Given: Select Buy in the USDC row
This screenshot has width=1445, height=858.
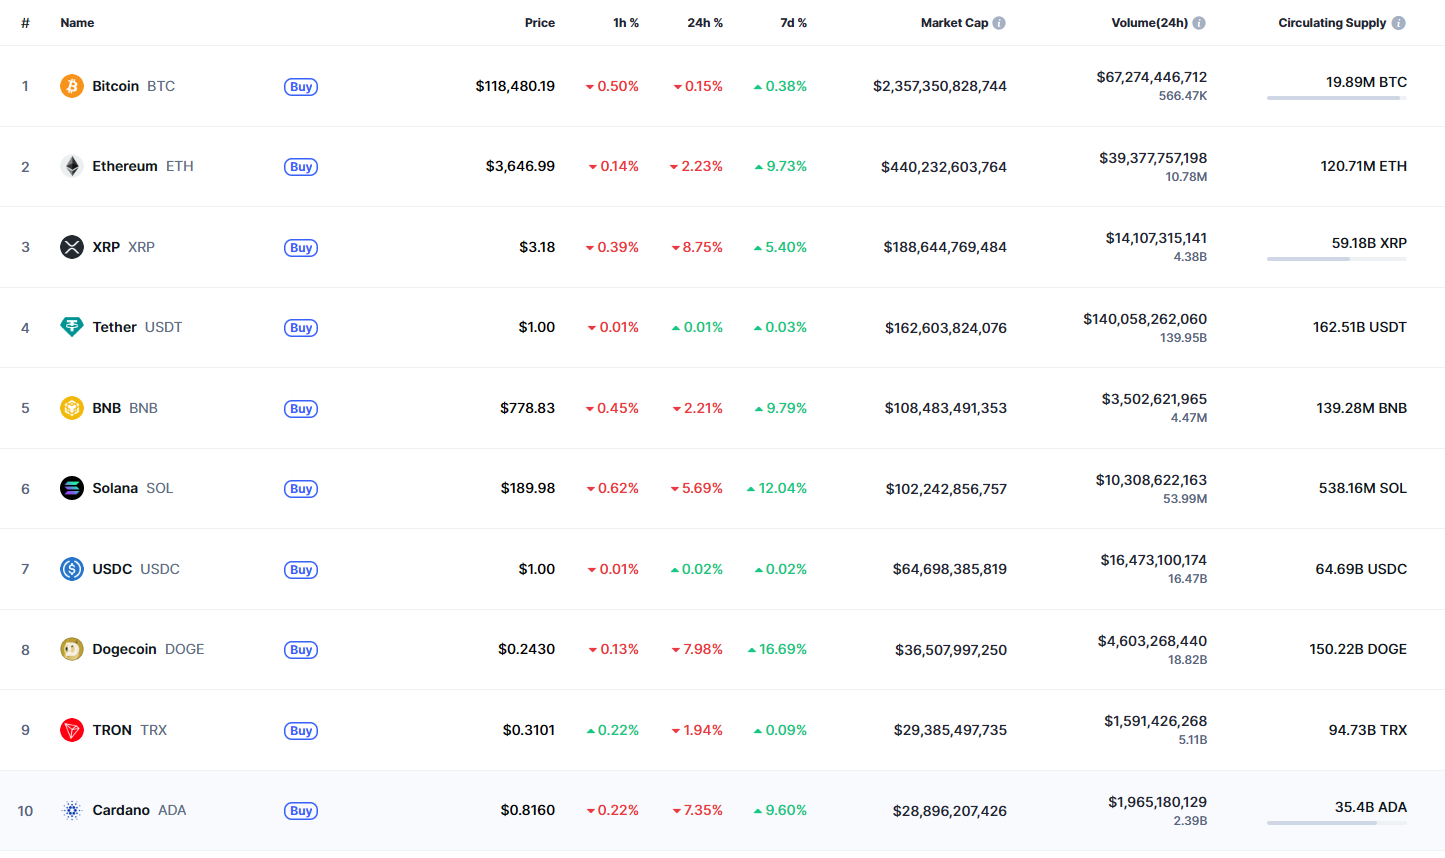Looking at the screenshot, I should [301, 570].
